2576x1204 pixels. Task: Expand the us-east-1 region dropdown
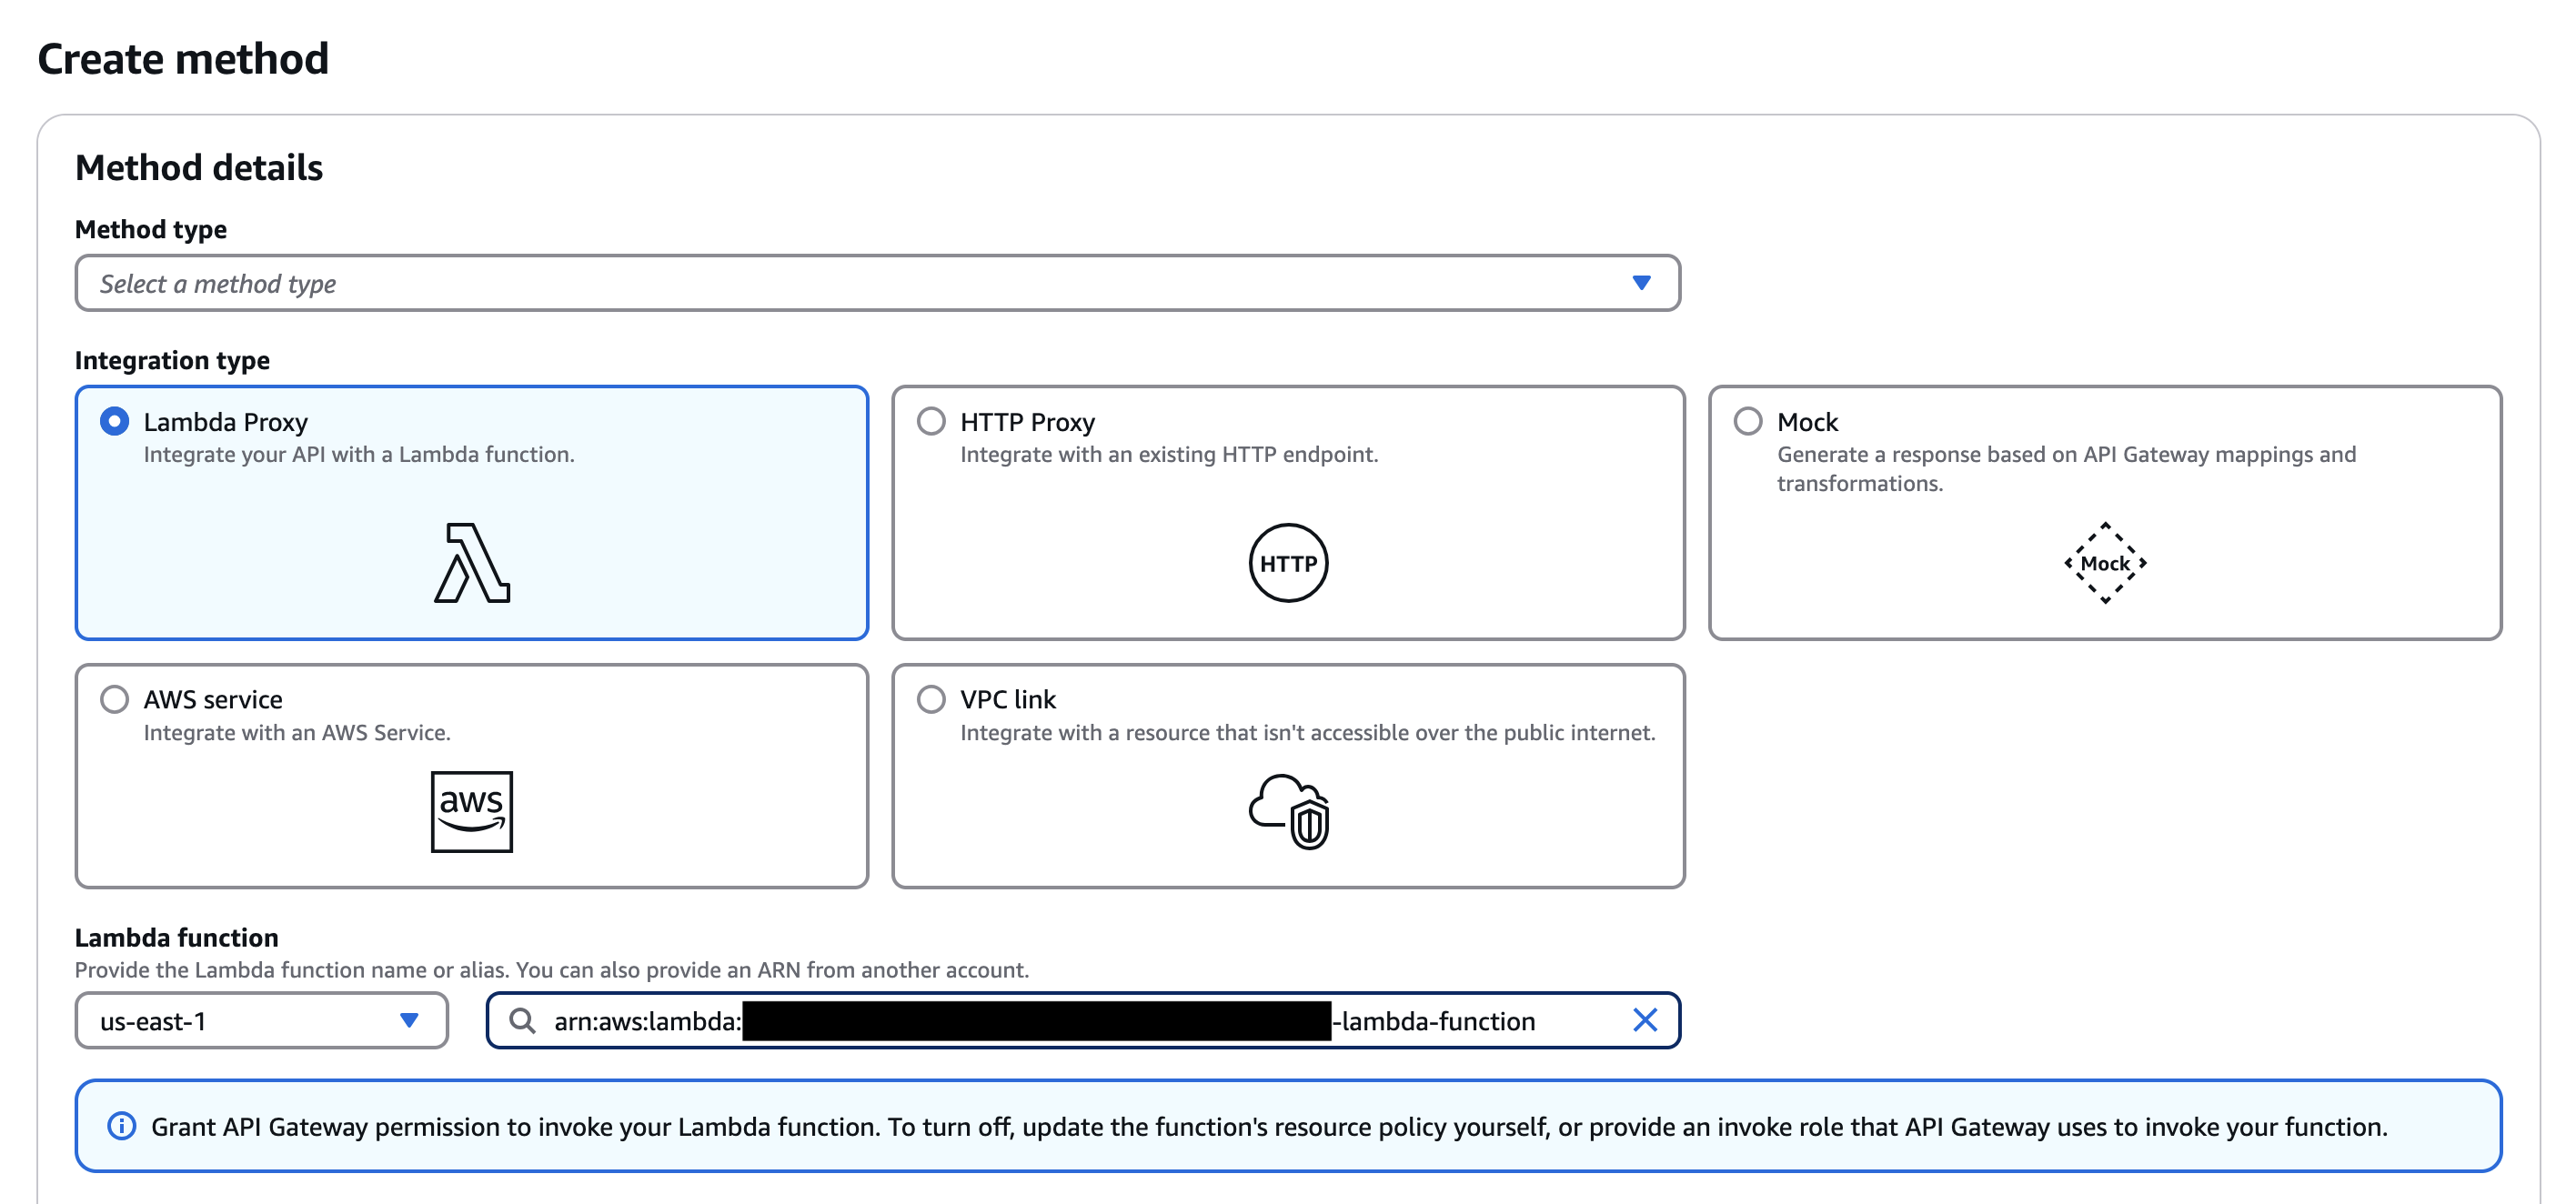pos(261,1020)
